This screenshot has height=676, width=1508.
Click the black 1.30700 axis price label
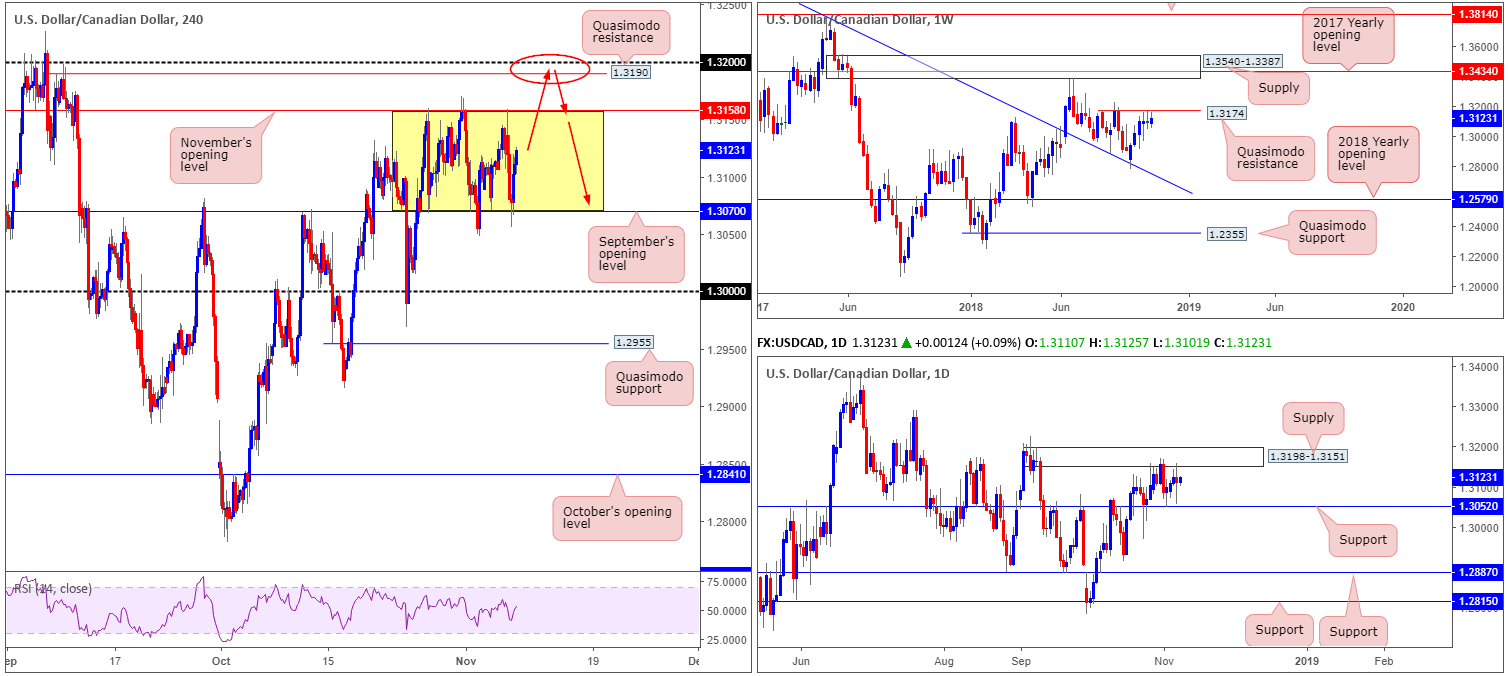[x=725, y=211]
